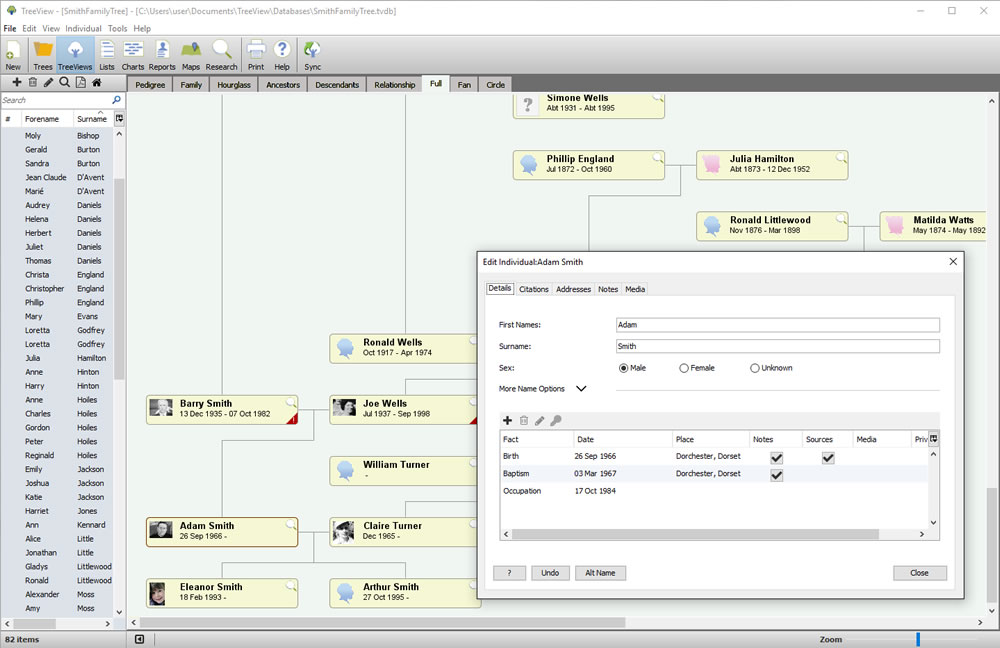Expand More Name Options chevron
The image size is (1000, 648).
click(581, 388)
